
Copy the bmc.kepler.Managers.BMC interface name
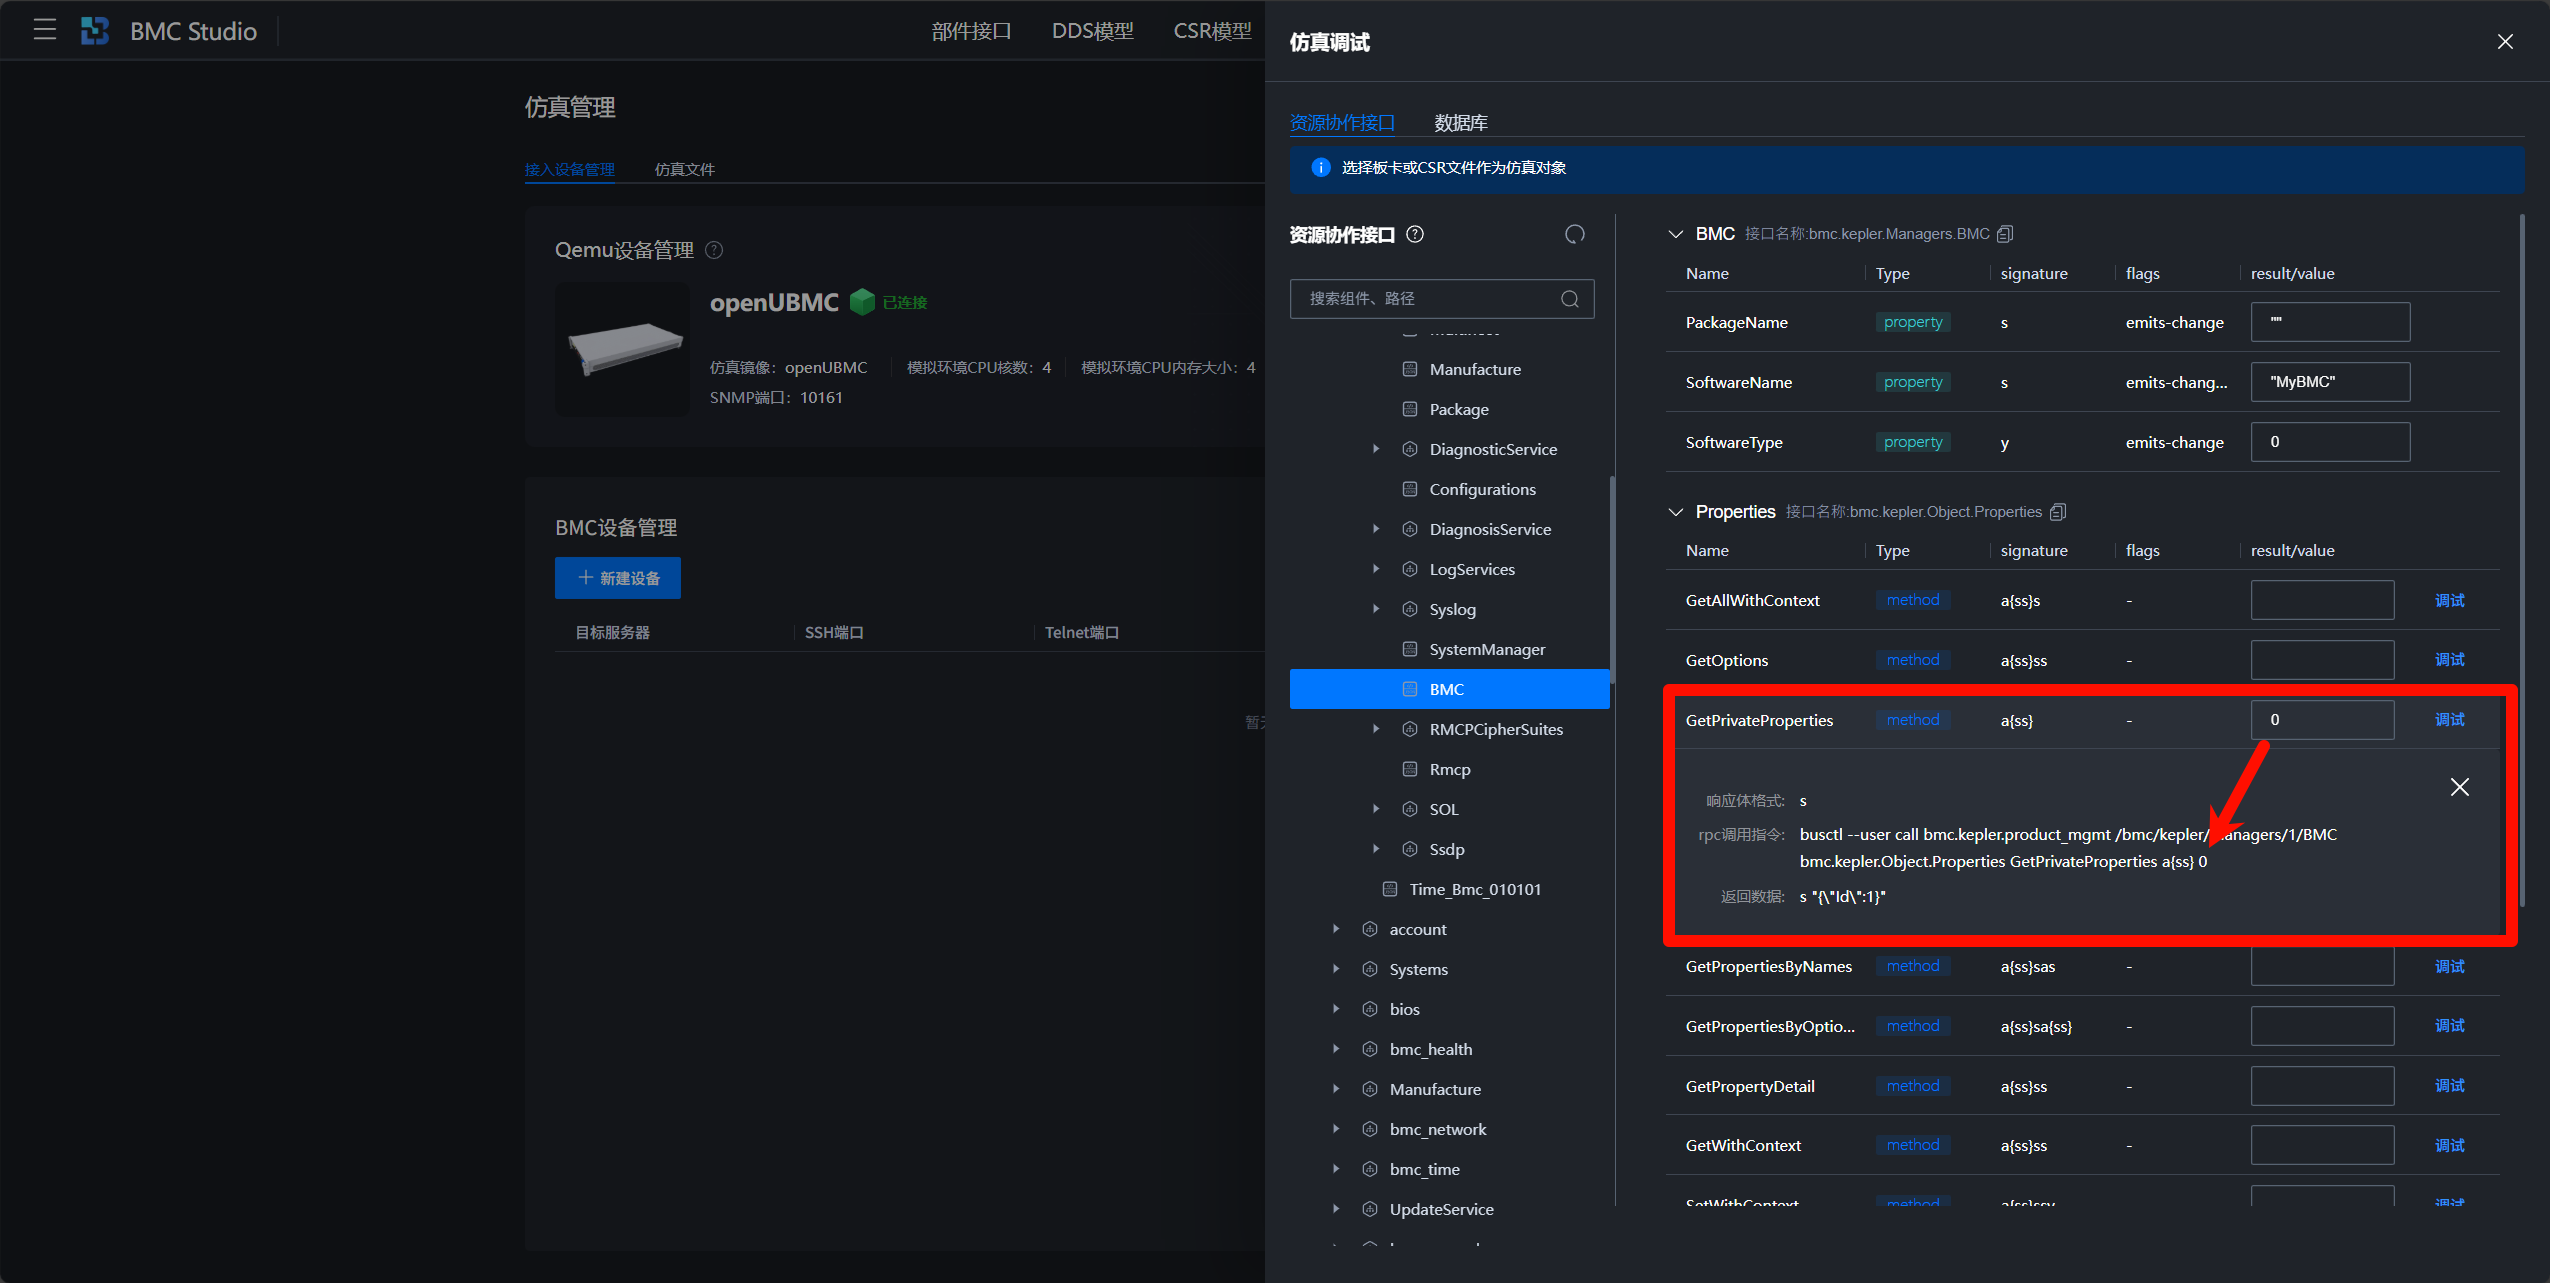pyautogui.click(x=2005, y=234)
